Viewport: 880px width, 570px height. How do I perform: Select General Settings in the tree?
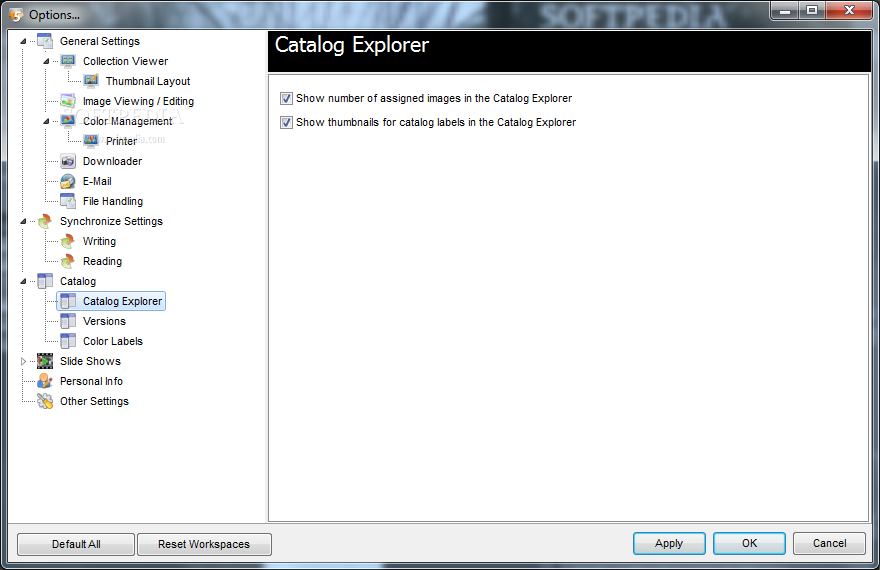pyautogui.click(x=100, y=41)
